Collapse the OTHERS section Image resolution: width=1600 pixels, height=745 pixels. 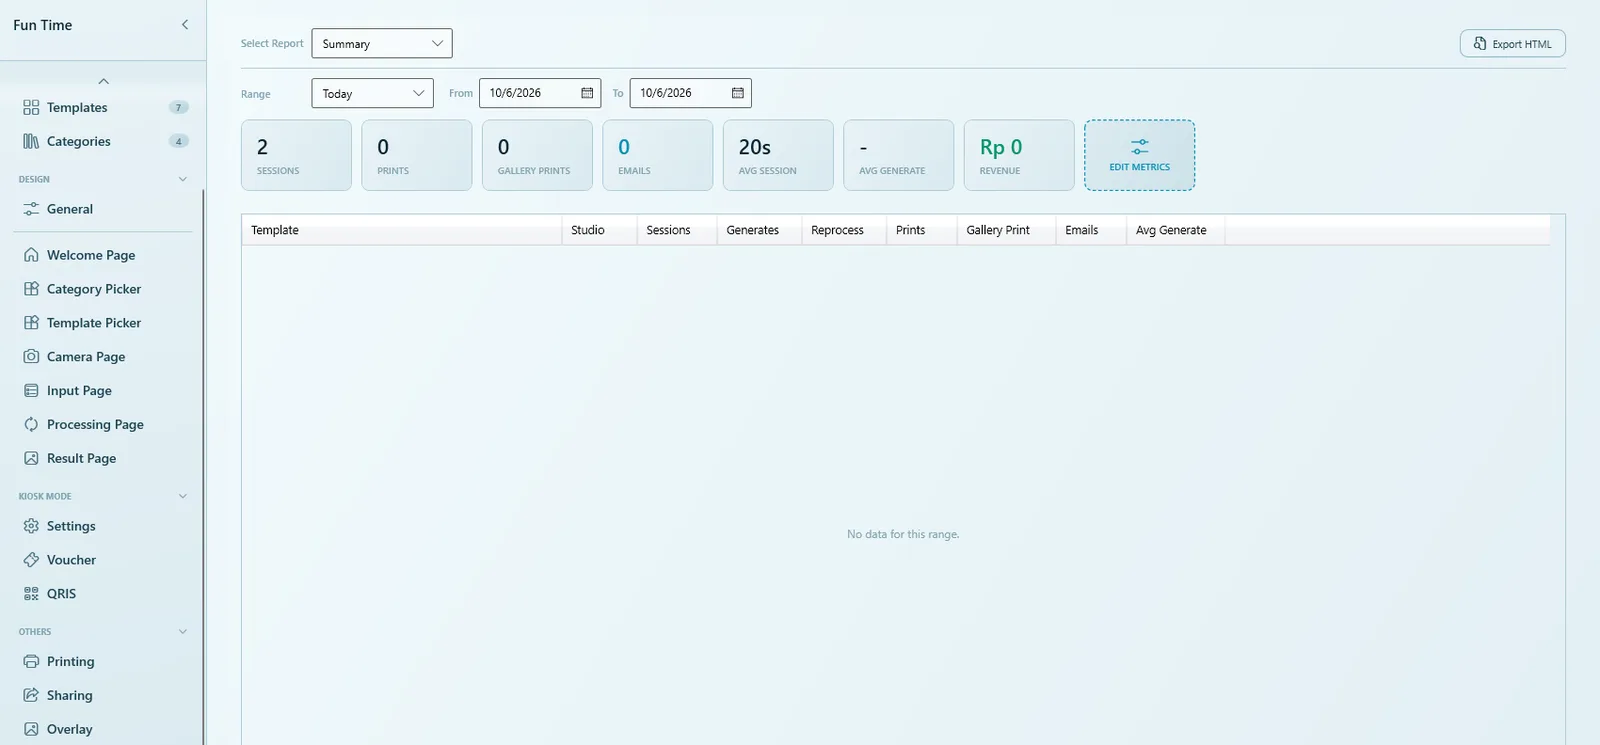pos(183,632)
